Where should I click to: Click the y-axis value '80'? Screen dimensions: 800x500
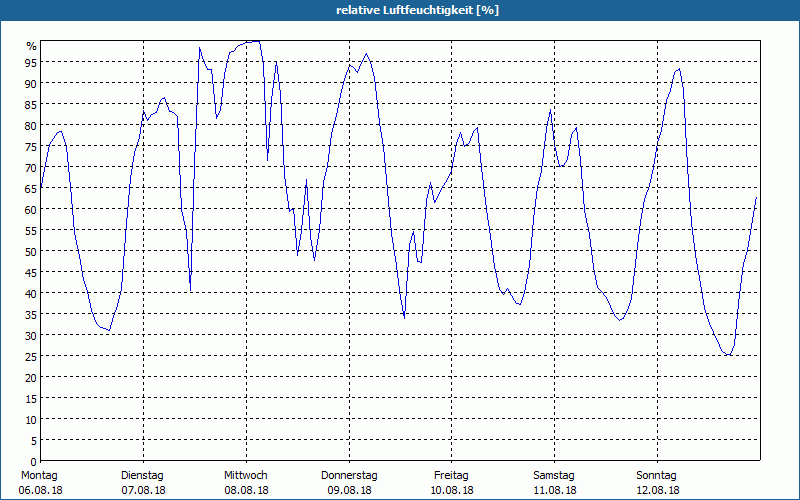tap(31, 126)
